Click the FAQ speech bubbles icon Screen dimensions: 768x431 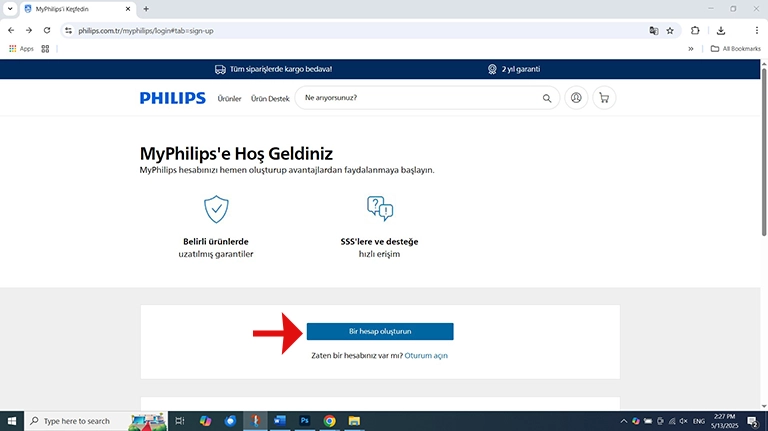pyautogui.click(x=380, y=208)
